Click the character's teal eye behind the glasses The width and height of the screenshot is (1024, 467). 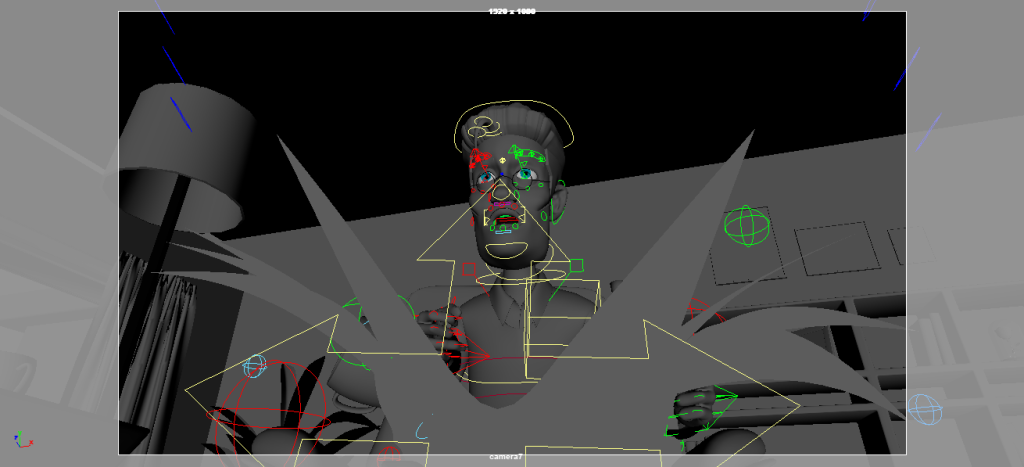point(485,178)
